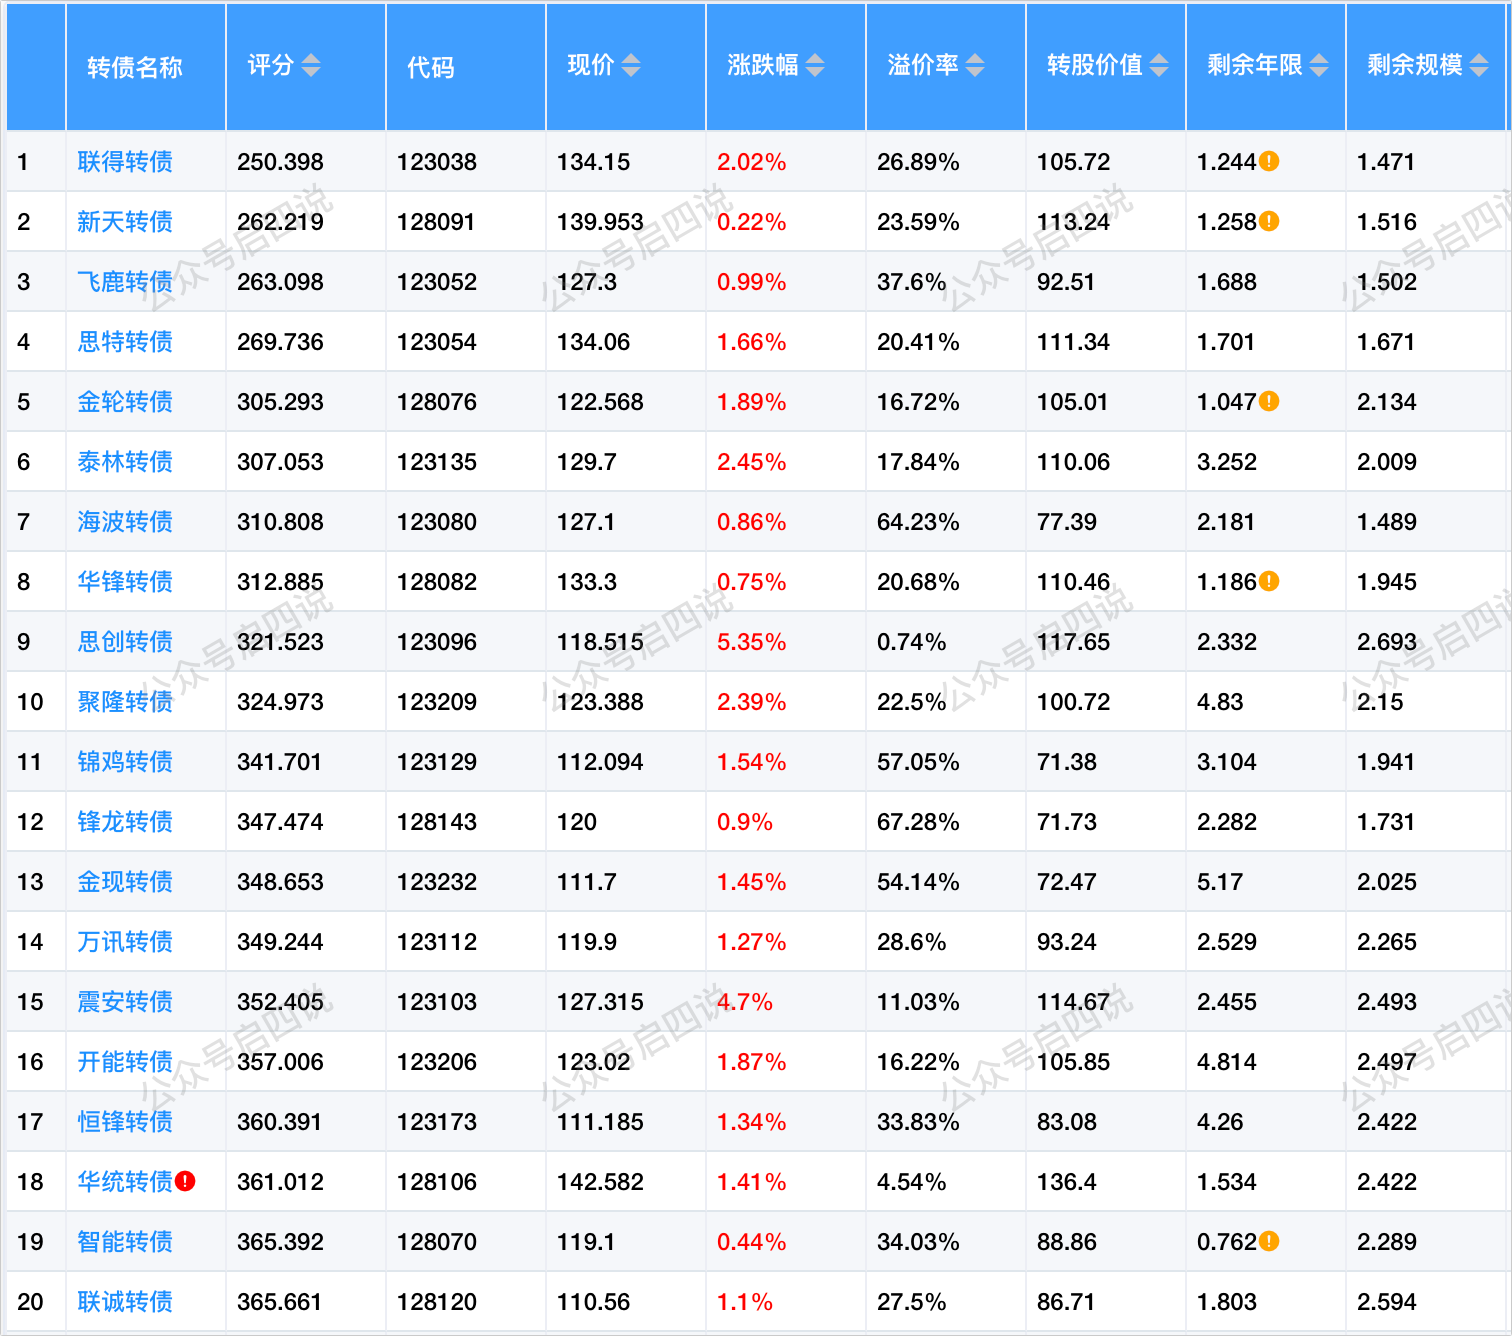Click the 代码 column header
Screen dimensions: 1512x1336
tap(431, 67)
